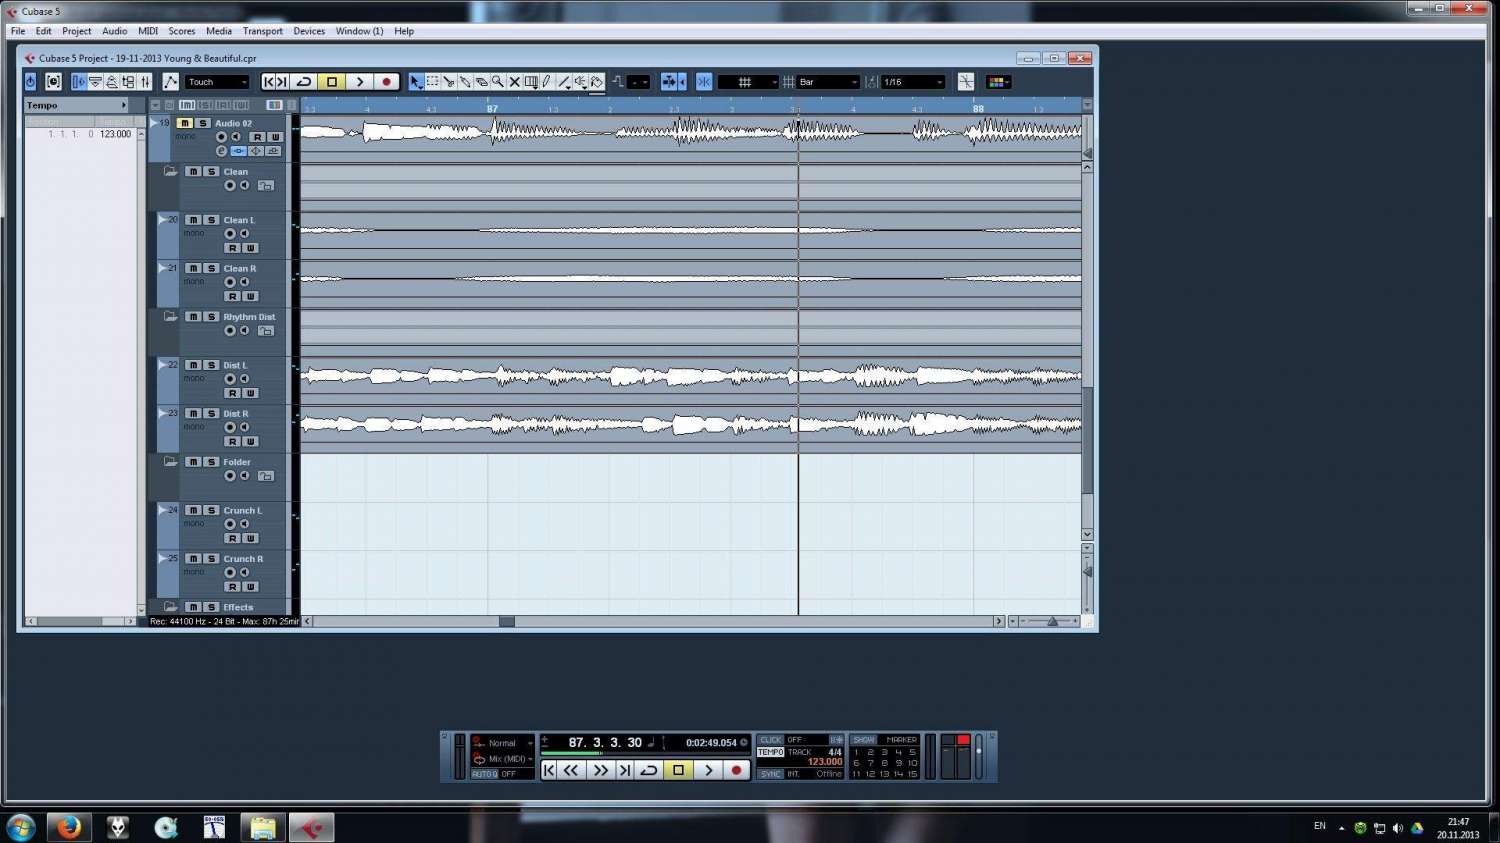Open the Pool window icon

click(x=128, y=82)
